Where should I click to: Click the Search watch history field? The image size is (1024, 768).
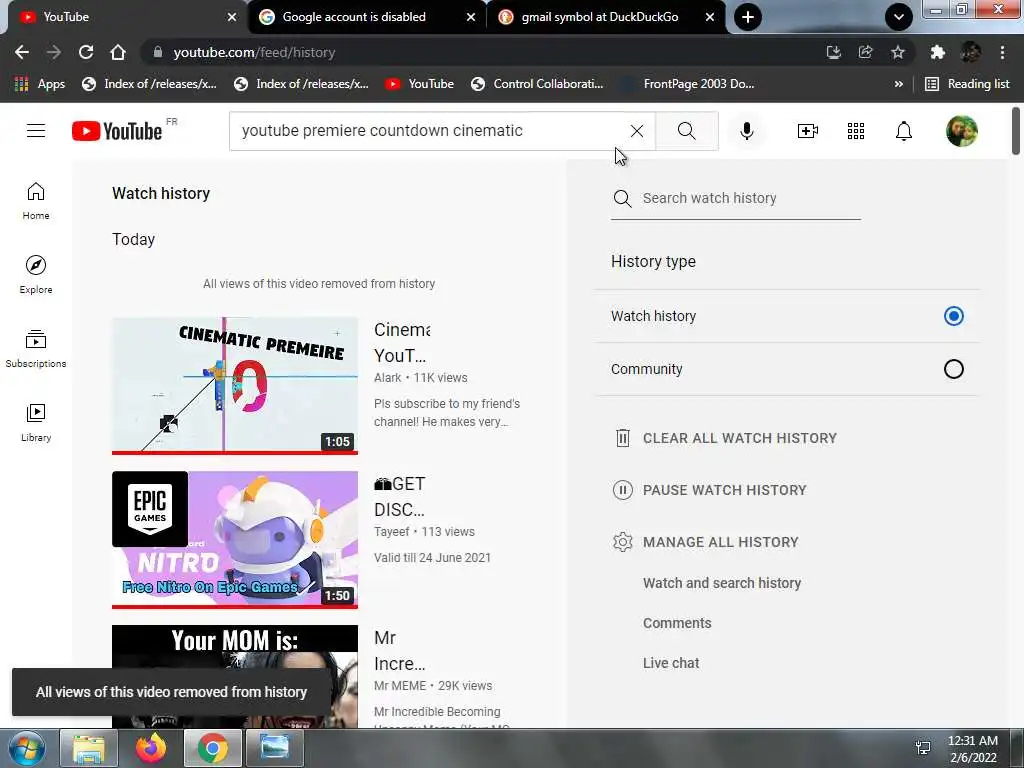click(x=735, y=198)
